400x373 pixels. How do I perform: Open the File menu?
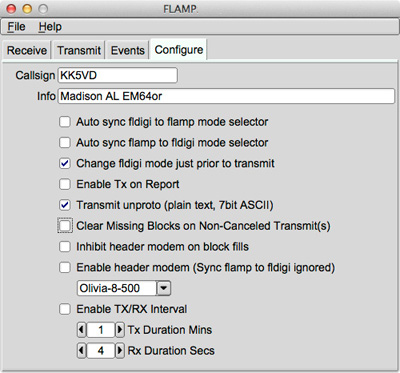tap(16, 27)
